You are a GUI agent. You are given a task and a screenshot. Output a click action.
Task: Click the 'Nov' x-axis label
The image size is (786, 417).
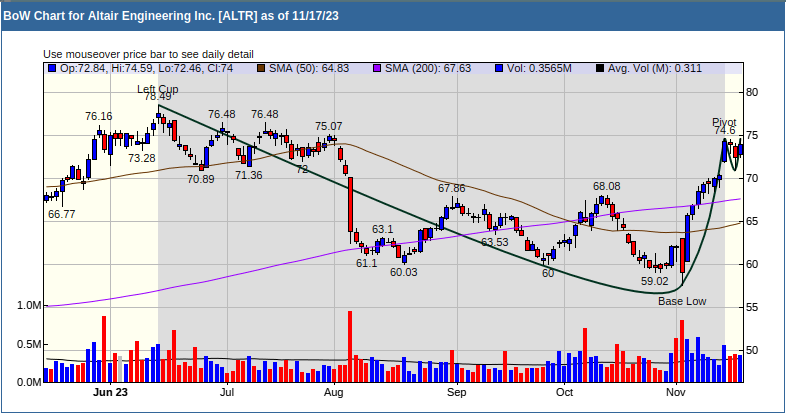tap(676, 392)
